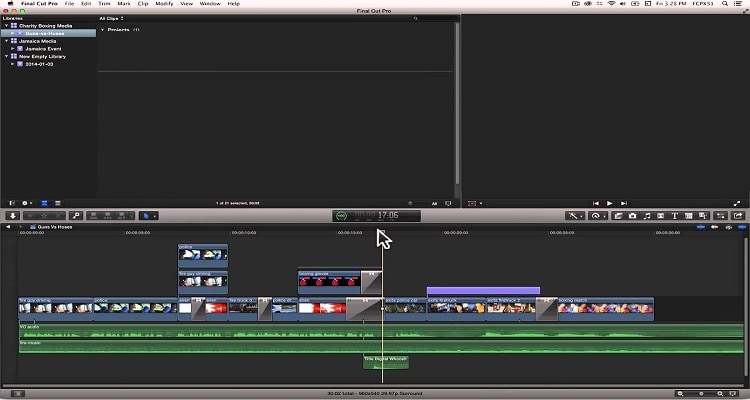Select the boxing match clip thumbnail
750x400 pixels.
click(x=606, y=308)
